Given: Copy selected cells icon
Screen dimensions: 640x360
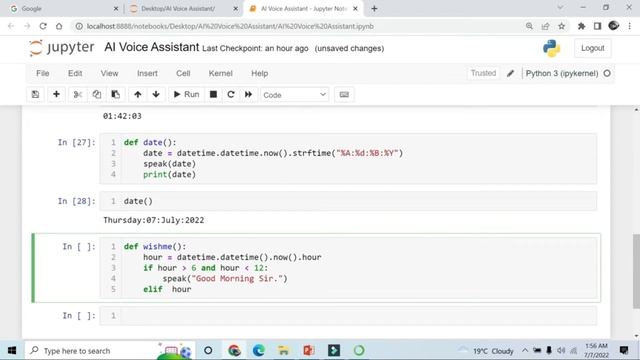Looking at the screenshot, I should pos(97,94).
